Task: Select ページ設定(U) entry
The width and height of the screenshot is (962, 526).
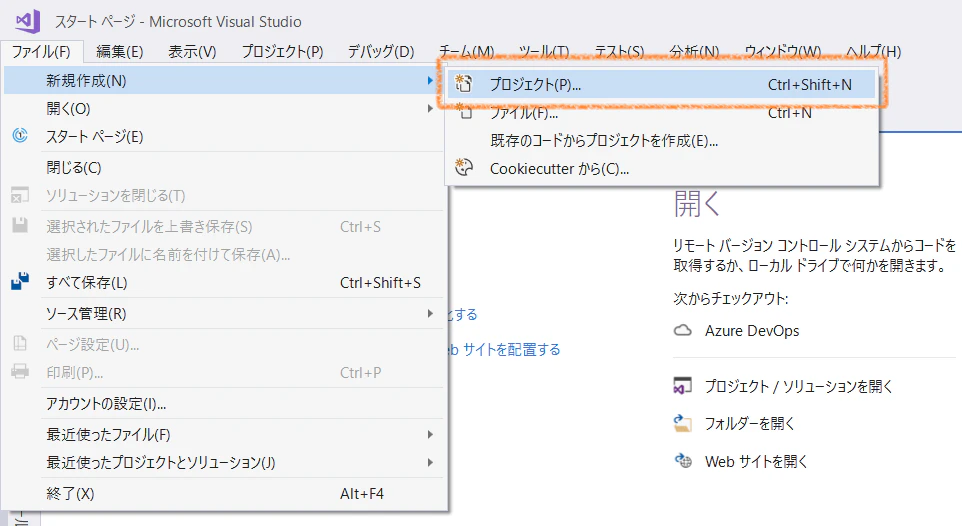Action: (x=223, y=344)
